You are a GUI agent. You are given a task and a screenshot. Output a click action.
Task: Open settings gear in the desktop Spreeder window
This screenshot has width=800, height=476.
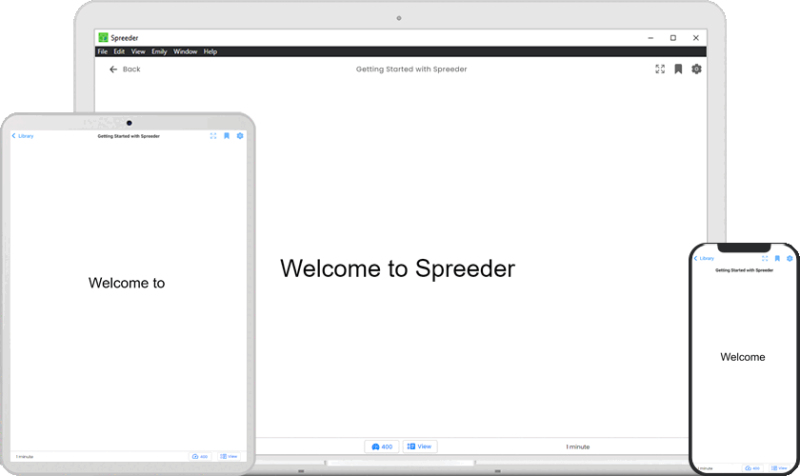(697, 69)
